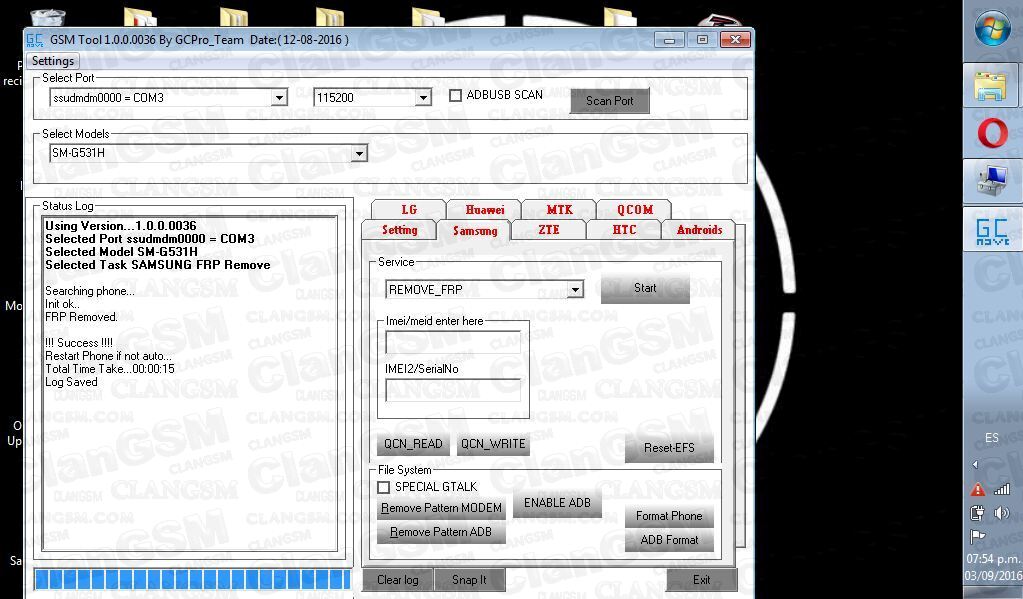Screen dimensions: 1023x599
Task: Open the Androids tab
Action: click(699, 230)
